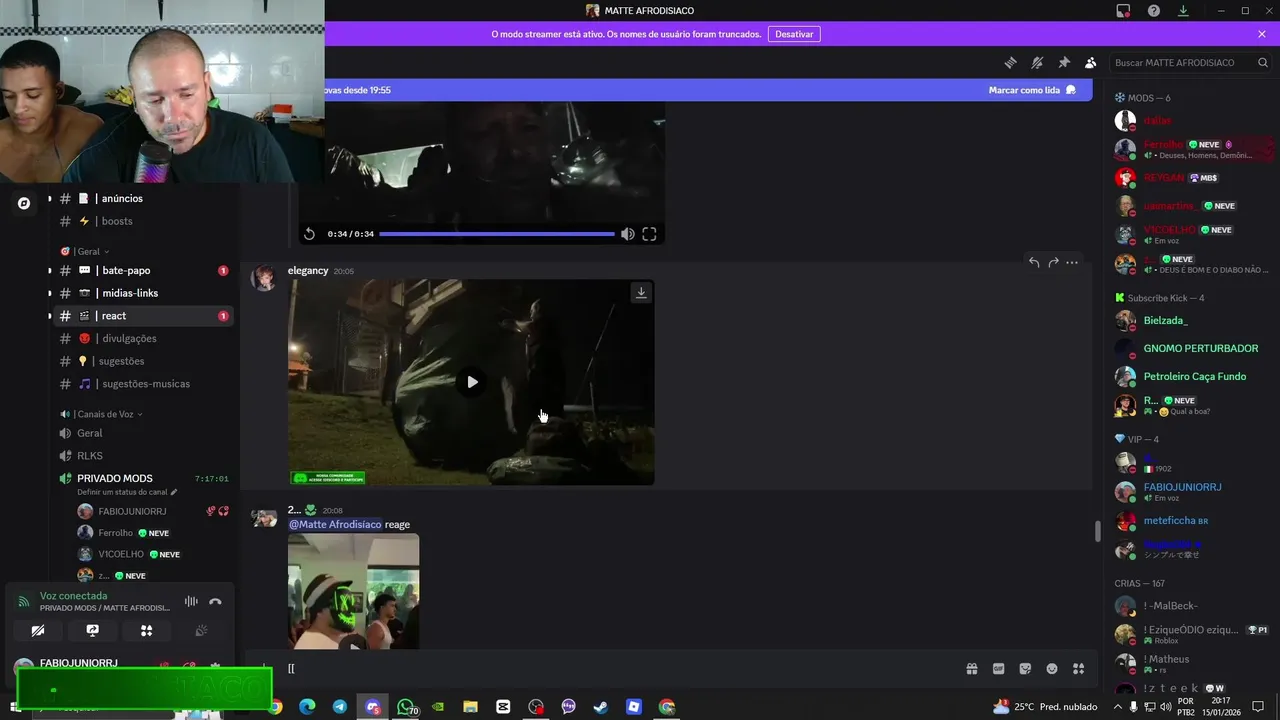Screen dimensions: 1280x720
Task: Open the GIF picker
Action: [x=998, y=669]
